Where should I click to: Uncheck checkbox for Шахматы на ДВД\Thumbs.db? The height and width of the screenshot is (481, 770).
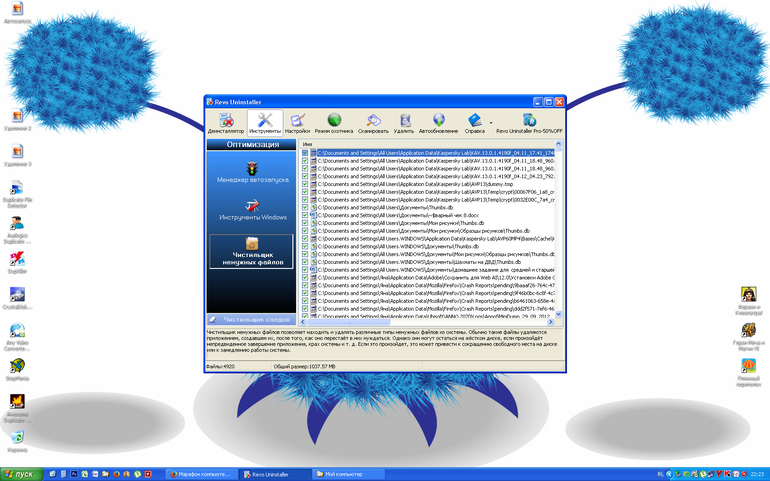click(x=305, y=262)
